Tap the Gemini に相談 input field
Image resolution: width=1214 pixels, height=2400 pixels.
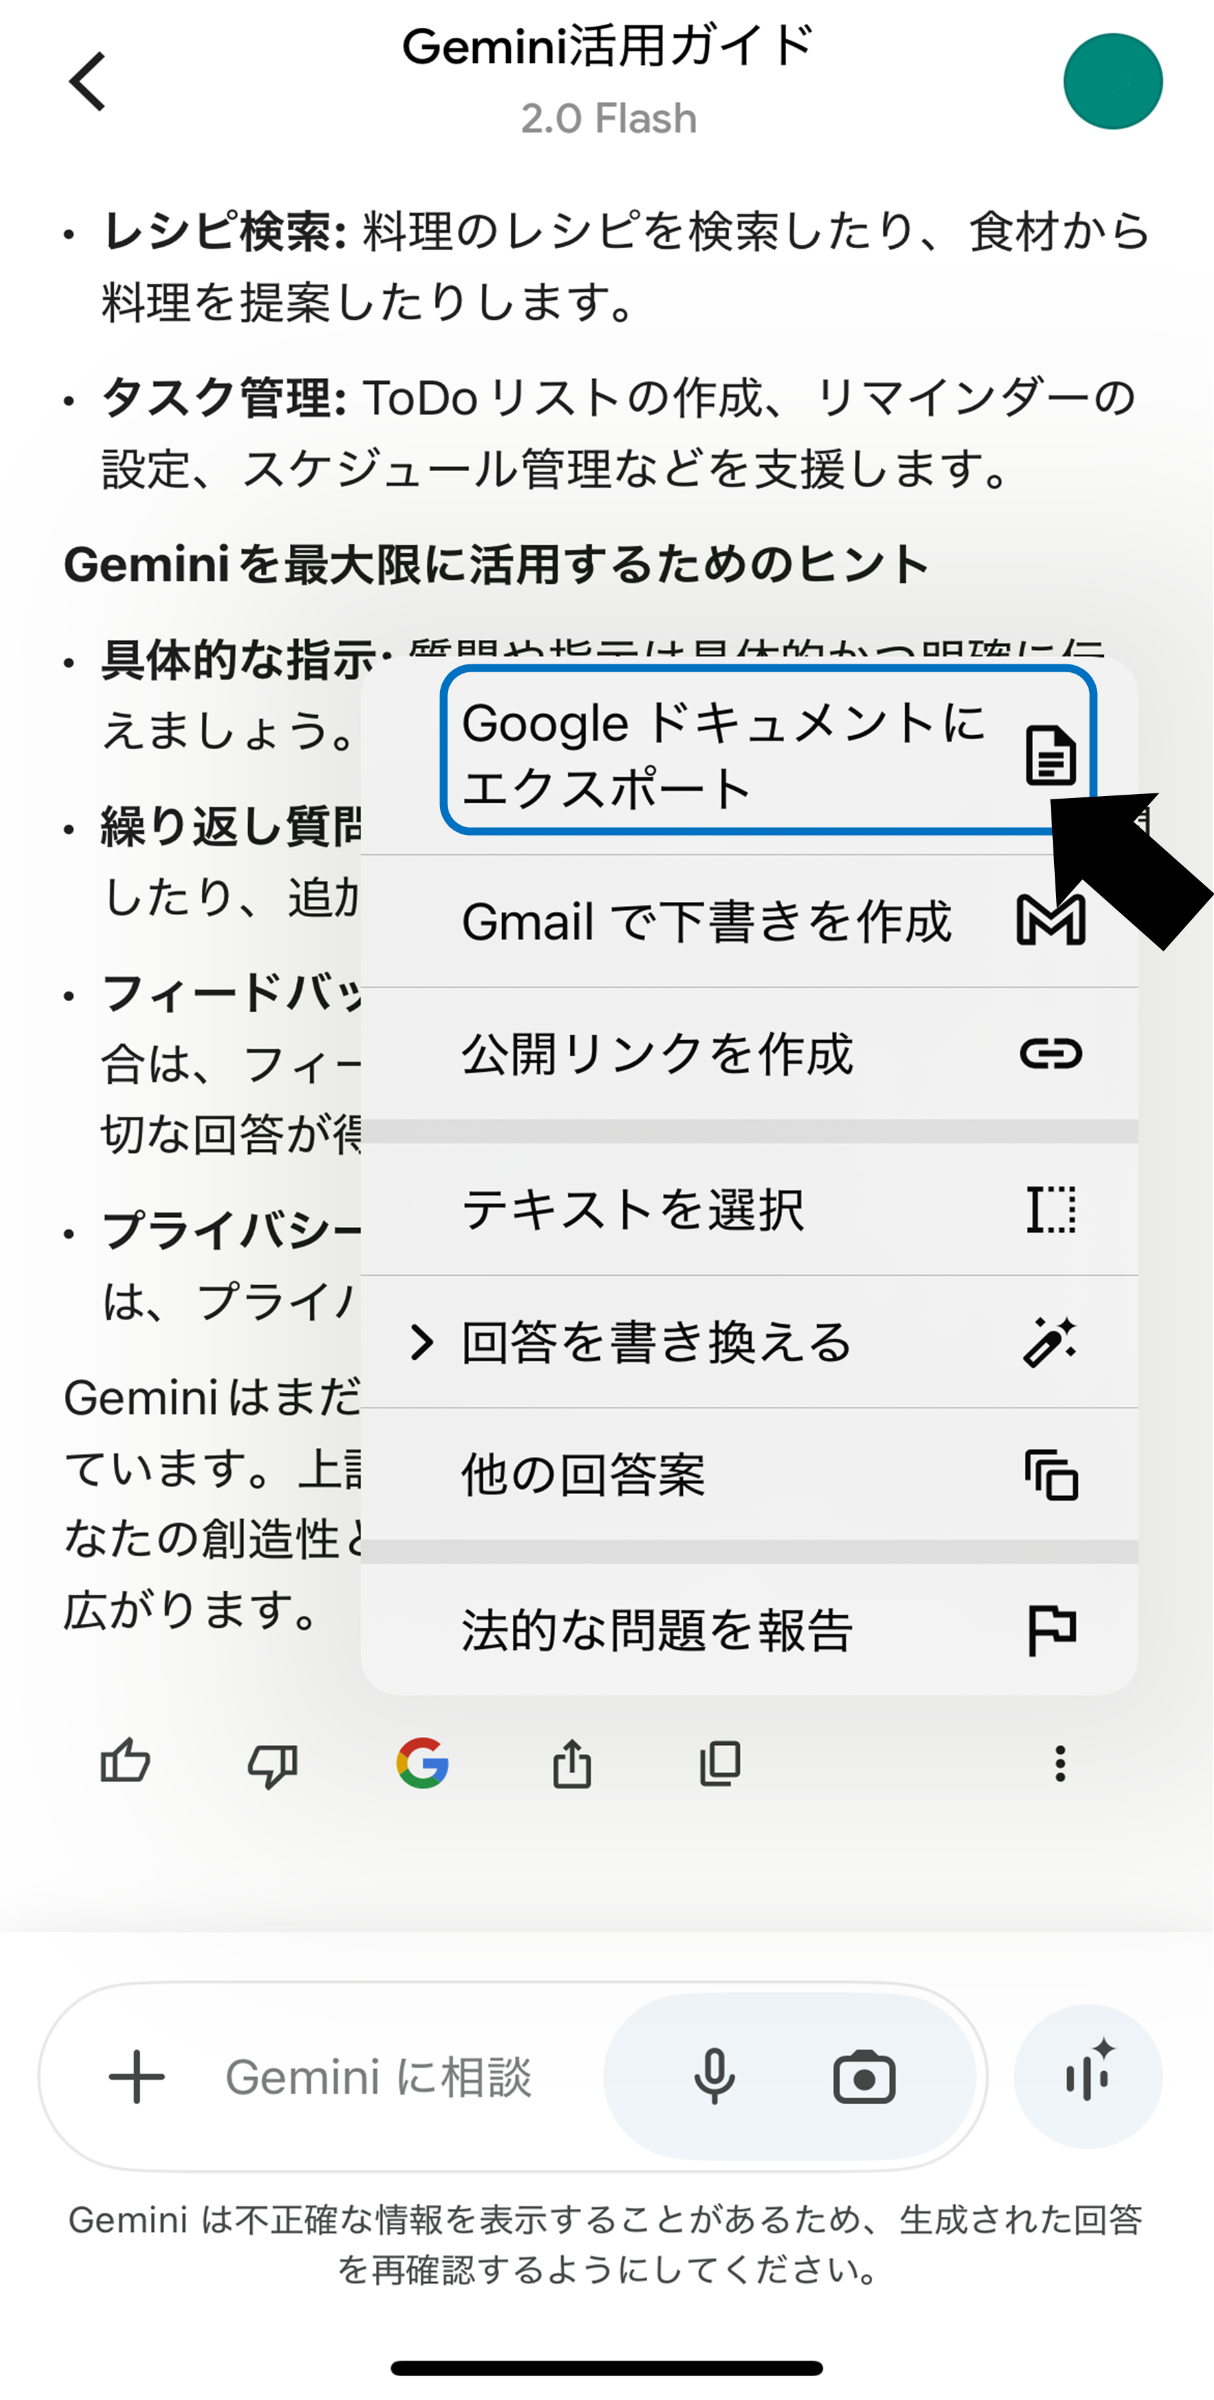click(380, 2077)
